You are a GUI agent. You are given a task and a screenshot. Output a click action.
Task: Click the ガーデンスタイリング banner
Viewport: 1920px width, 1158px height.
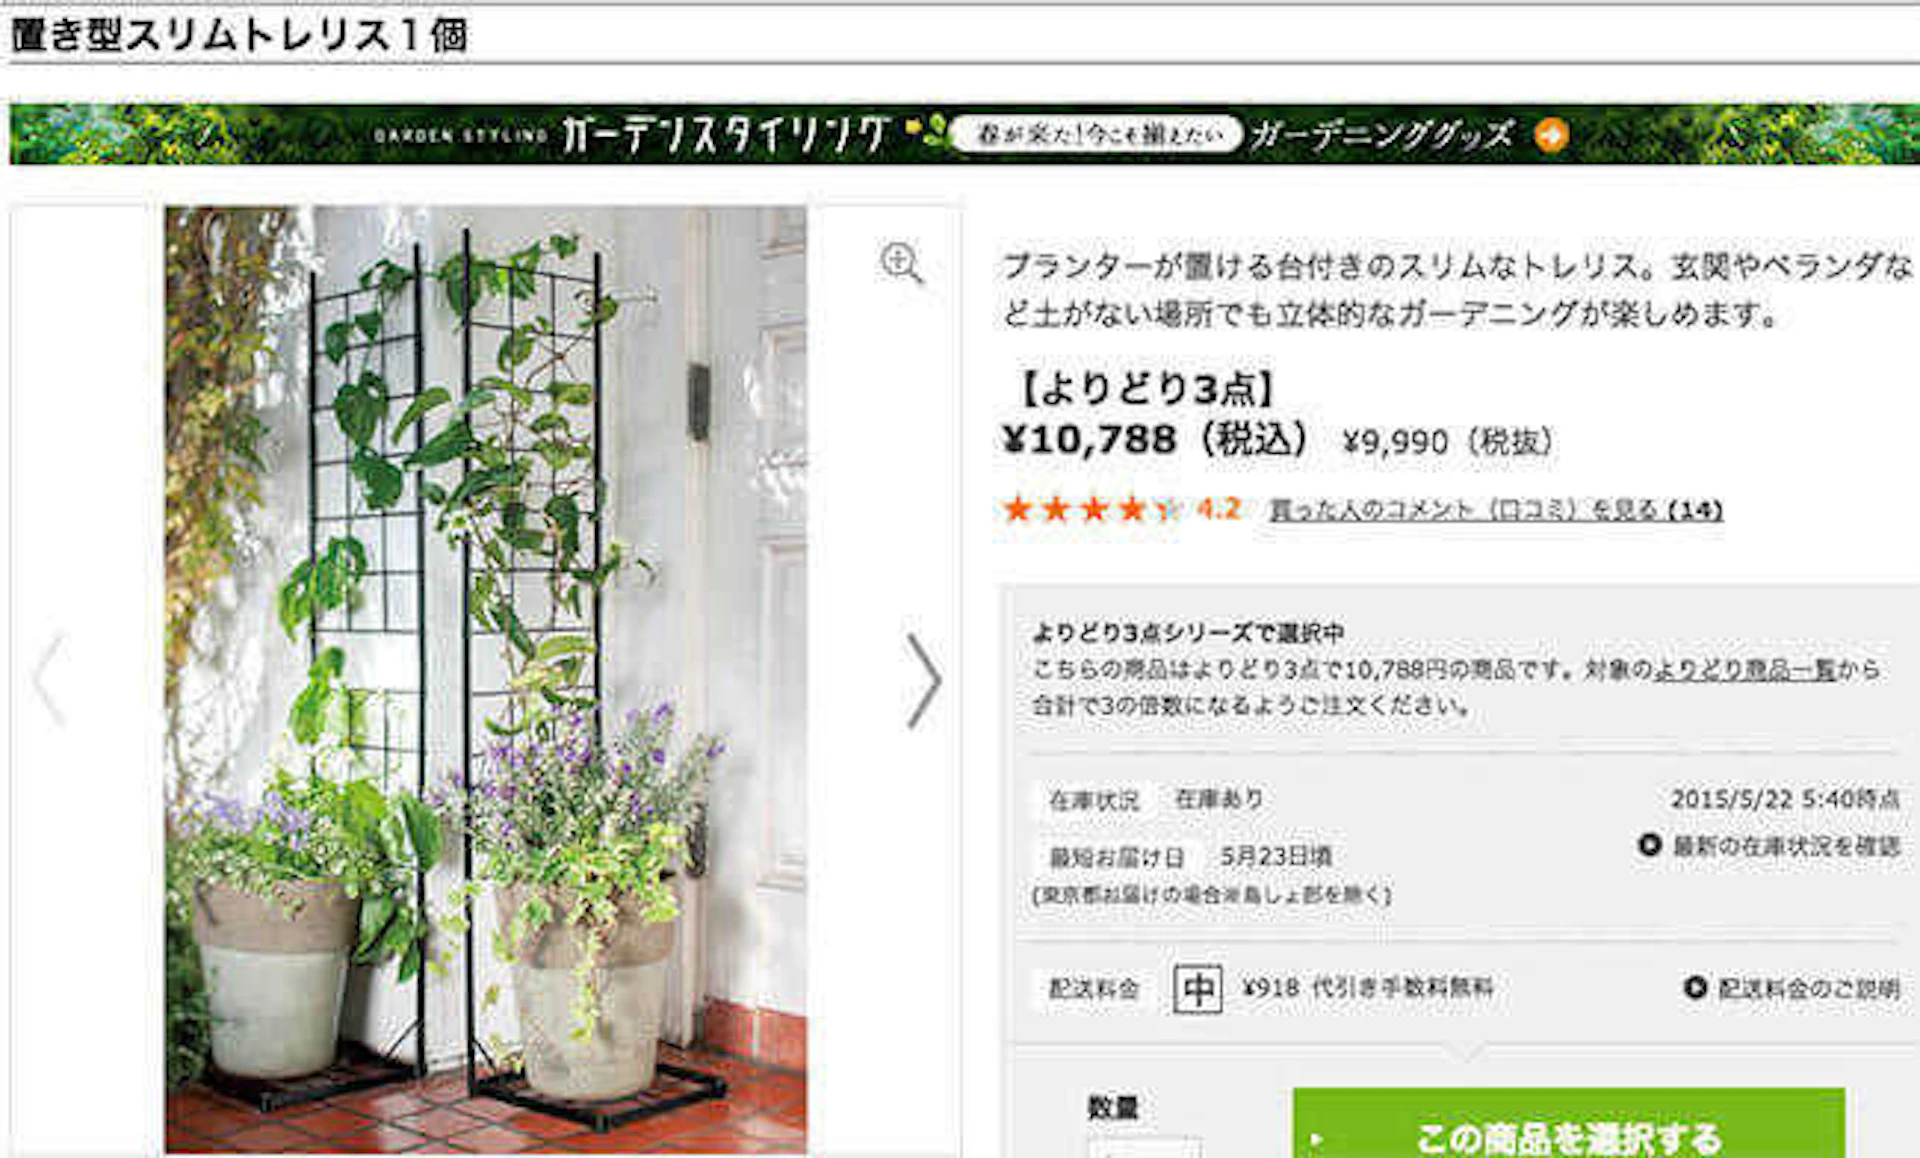point(964,134)
